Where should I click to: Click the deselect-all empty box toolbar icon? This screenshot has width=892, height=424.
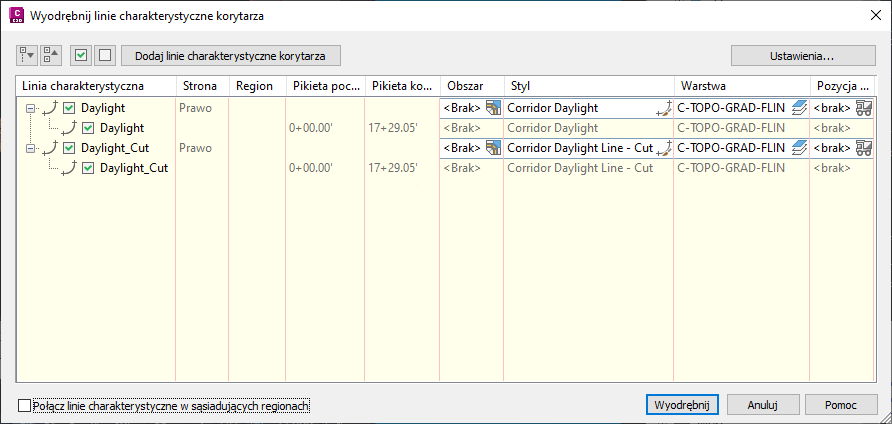tap(103, 55)
